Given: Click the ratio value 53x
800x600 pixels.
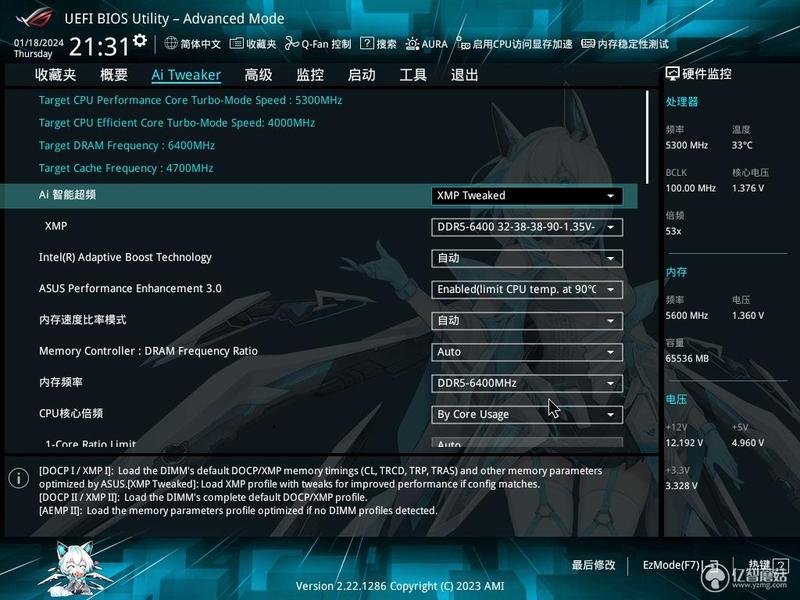Looking at the screenshot, I should click(x=673, y=231).
